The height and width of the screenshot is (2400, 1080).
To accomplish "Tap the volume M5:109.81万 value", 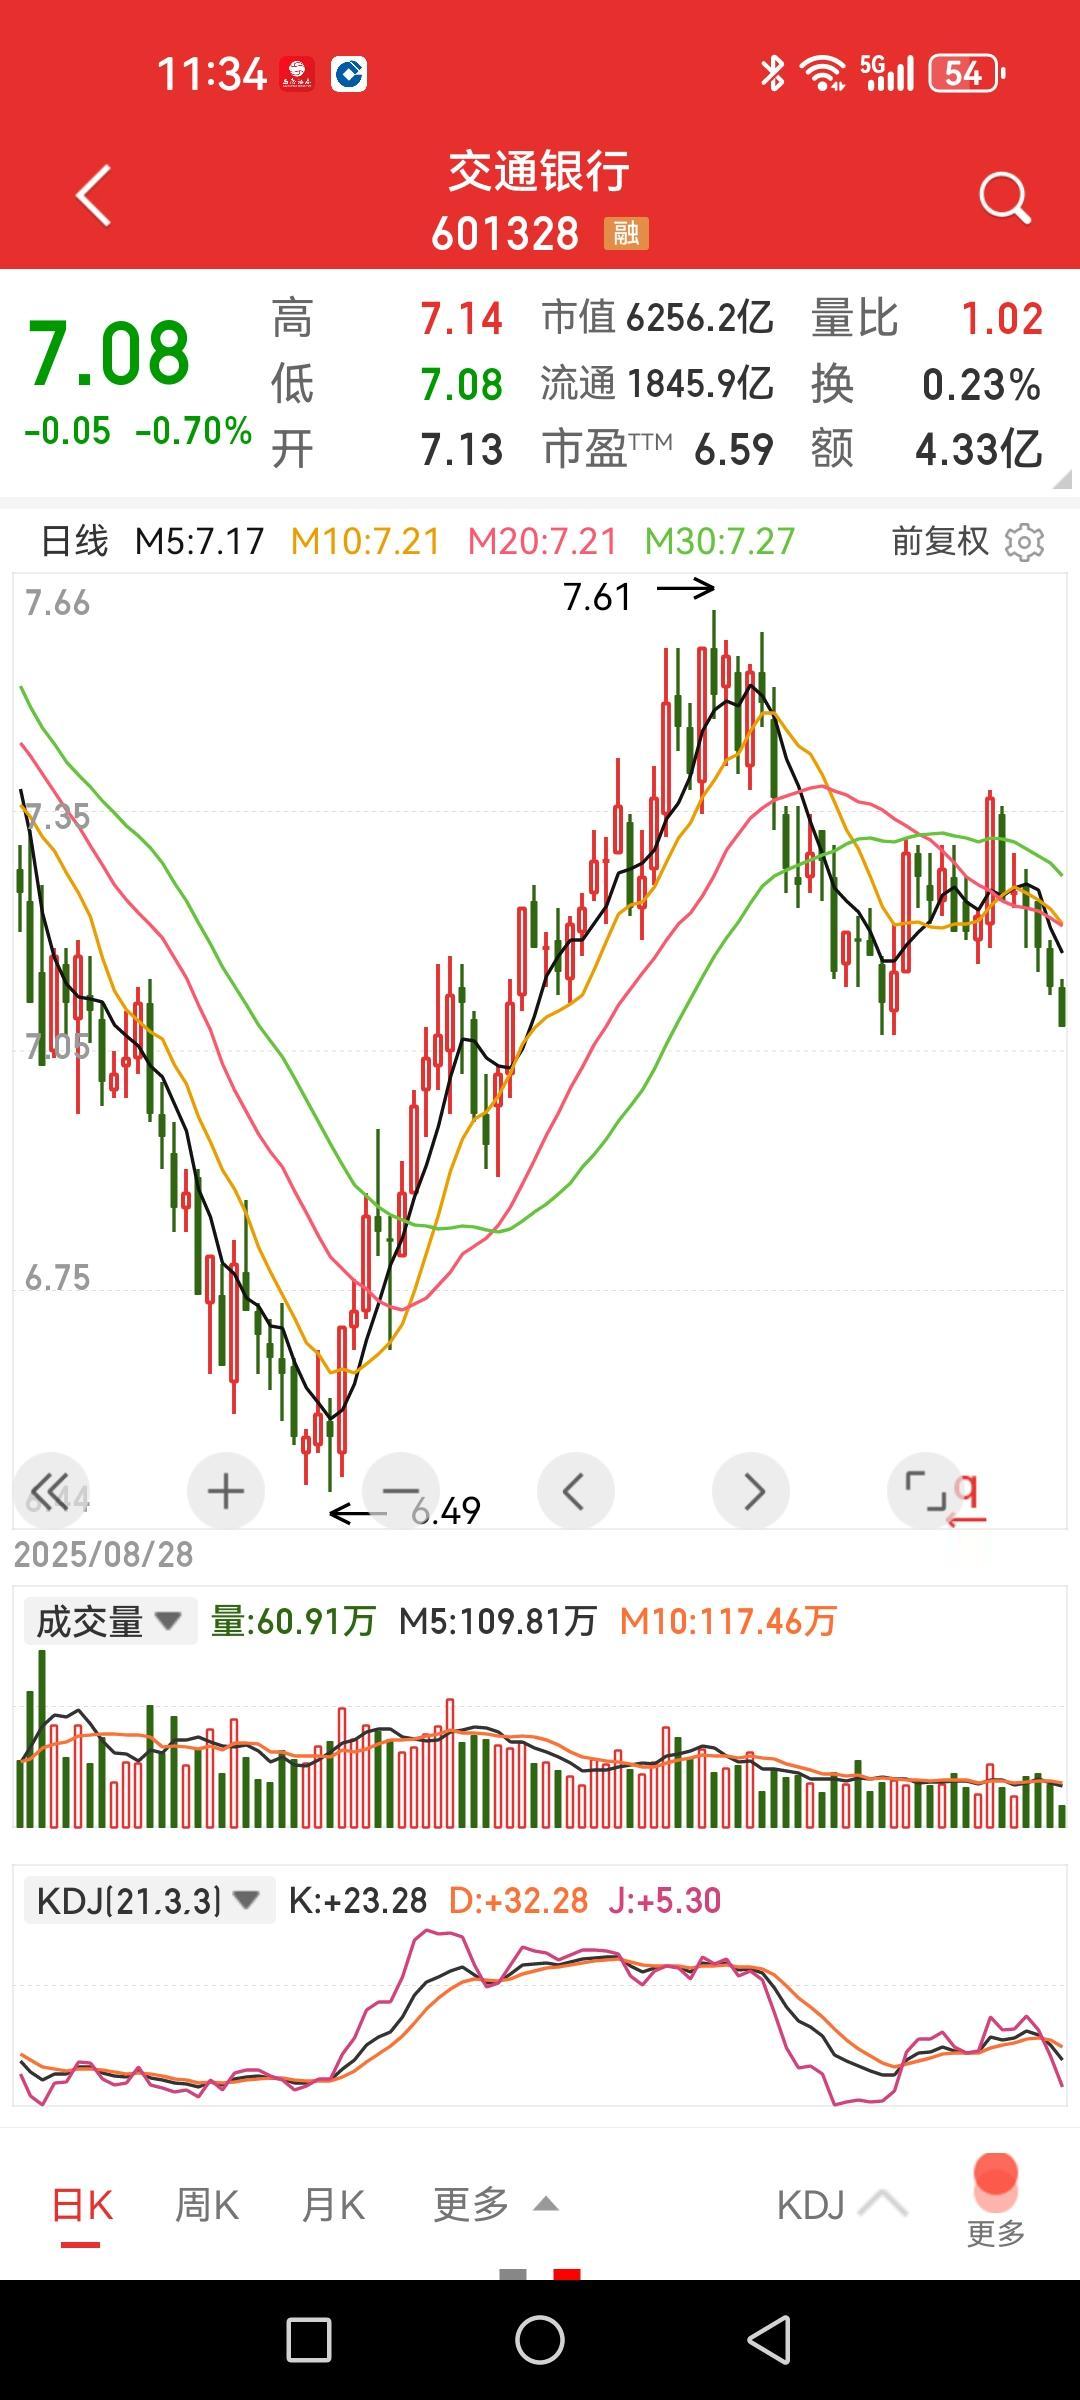I will pos(497,1621).
